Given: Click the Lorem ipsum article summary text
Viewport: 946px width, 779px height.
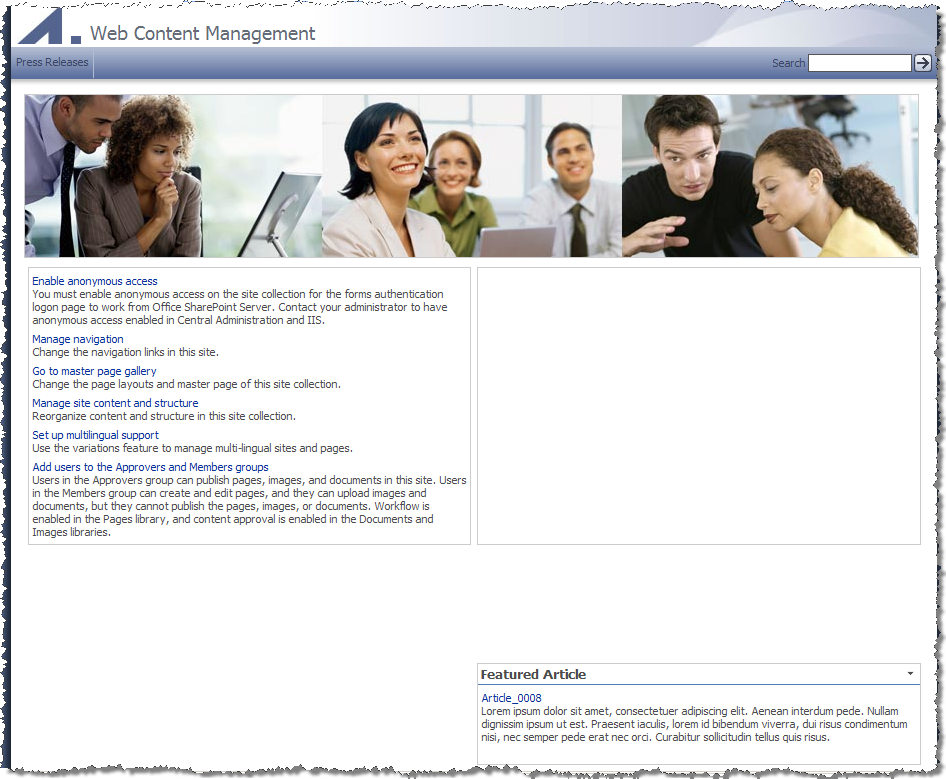Looking at the screenshot, I should [694, 724].
